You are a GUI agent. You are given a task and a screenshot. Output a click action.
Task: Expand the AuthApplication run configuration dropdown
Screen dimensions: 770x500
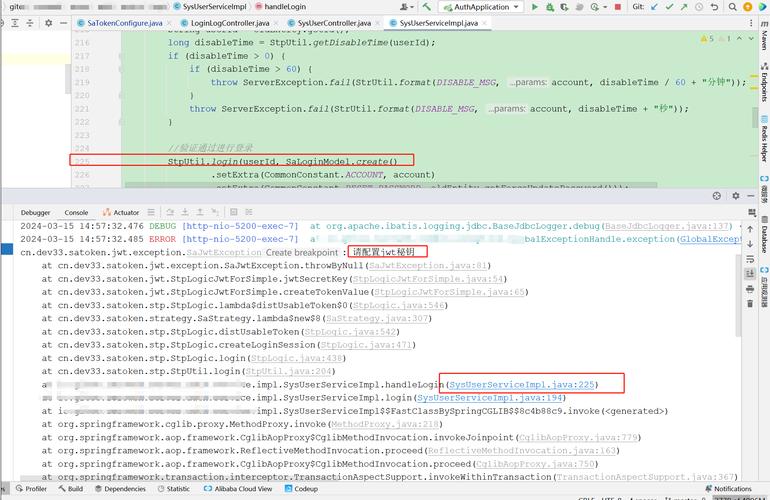516,7
